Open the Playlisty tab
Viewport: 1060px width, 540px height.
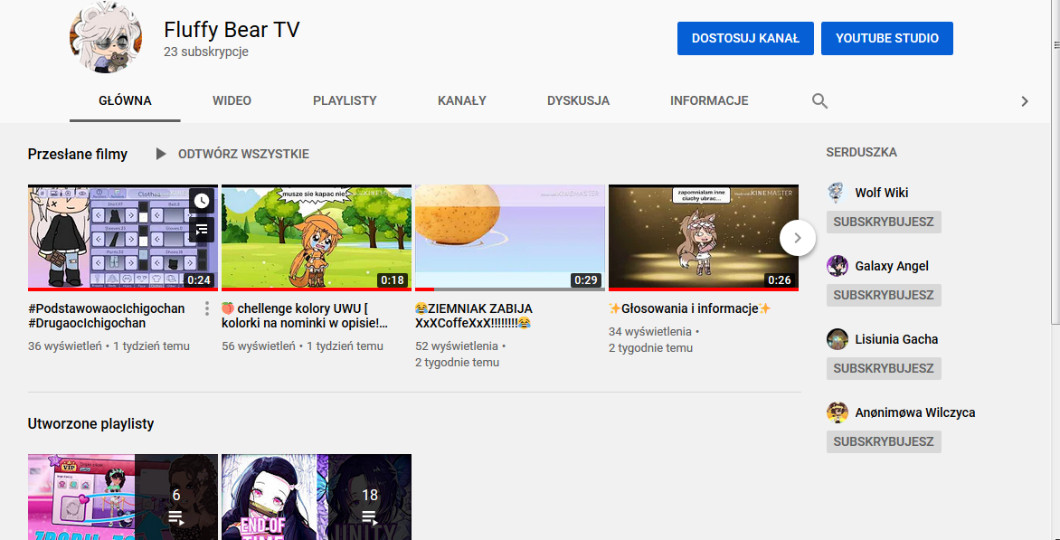(x=344, y=101)
